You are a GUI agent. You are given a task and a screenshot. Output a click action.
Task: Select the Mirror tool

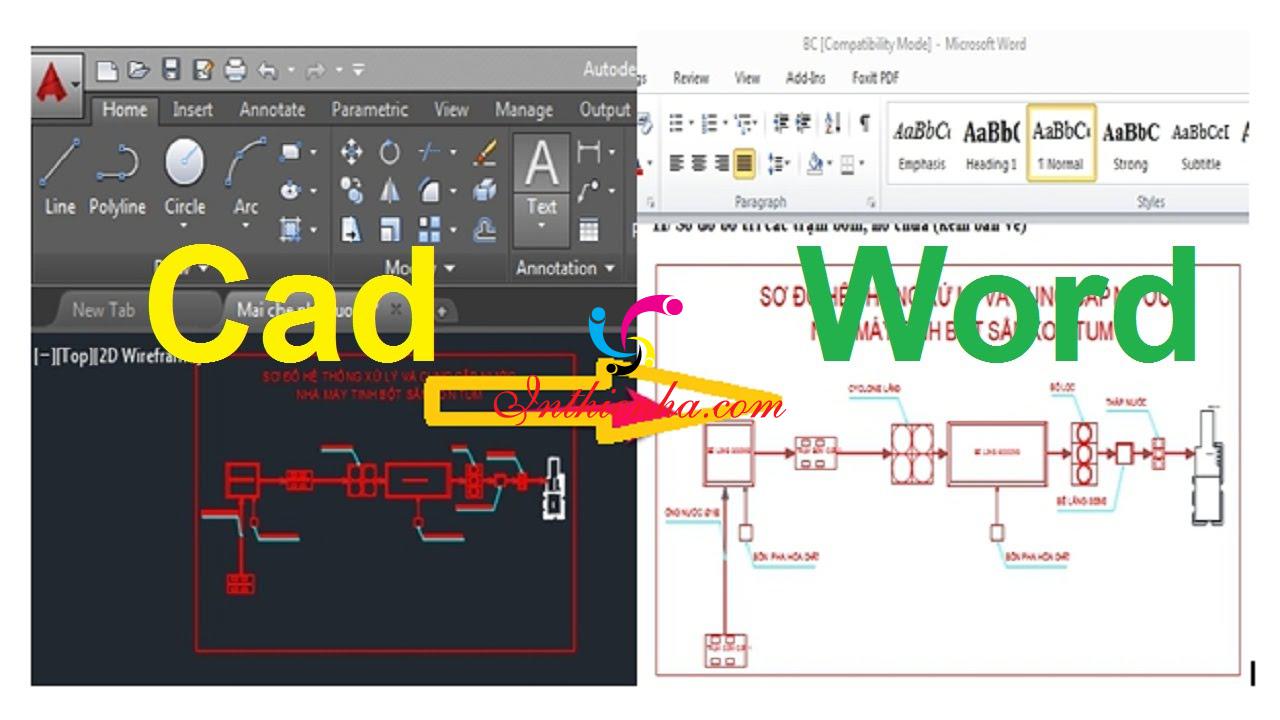pyautogui.click(x=390, y=190)
